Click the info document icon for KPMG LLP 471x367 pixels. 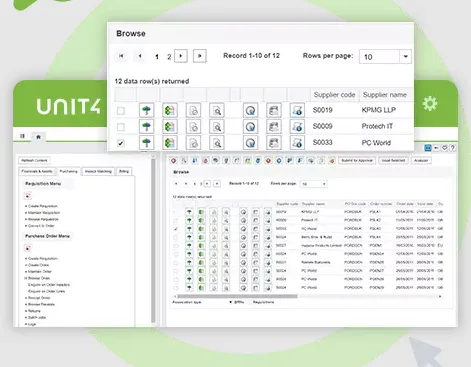pos(297,110)
